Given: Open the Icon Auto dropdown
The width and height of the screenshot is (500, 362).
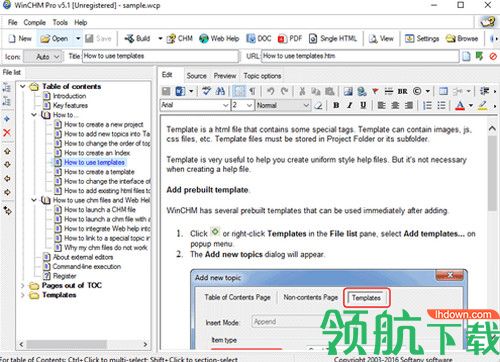Looking at the screenshot, I should coord(43,57).
